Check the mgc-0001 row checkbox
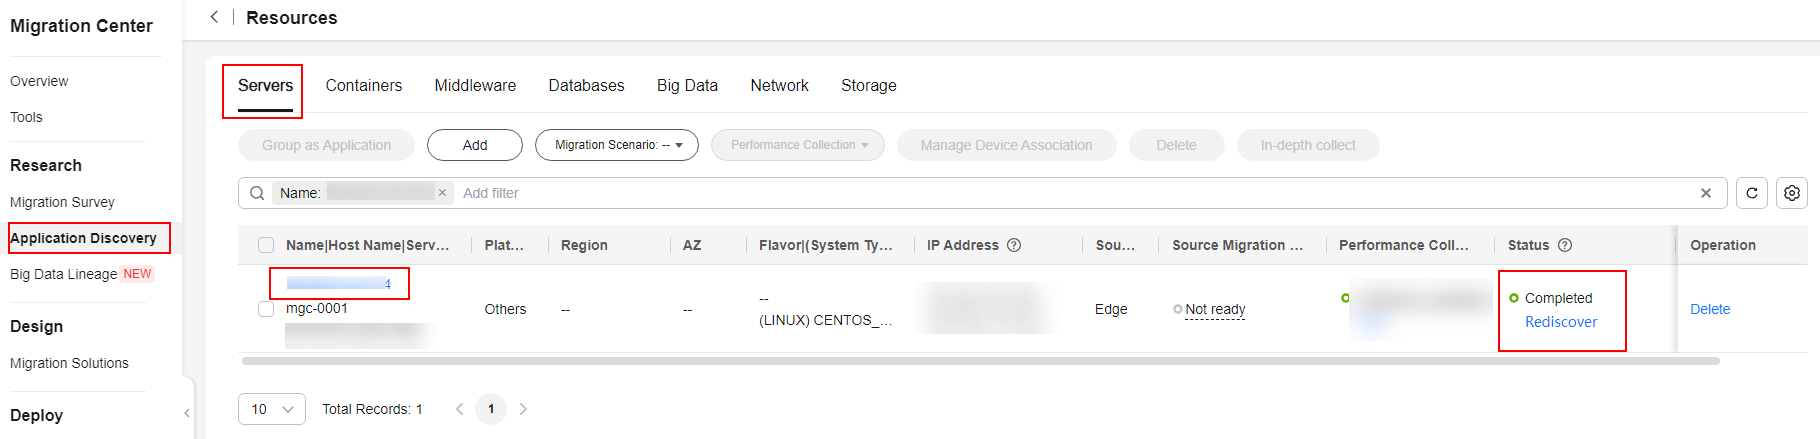1820x439 pixels. (266, 309)
